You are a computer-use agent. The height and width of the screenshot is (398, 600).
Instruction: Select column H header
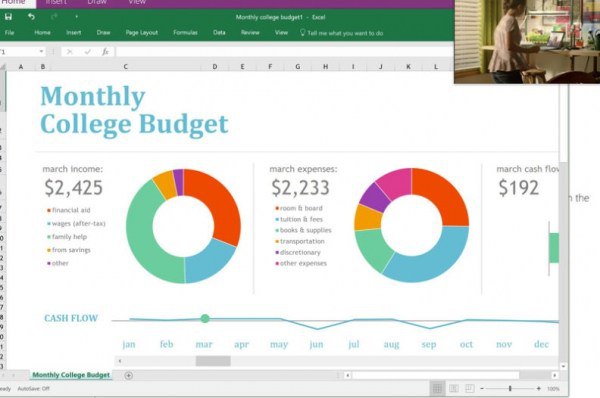(x=325, y=67)
